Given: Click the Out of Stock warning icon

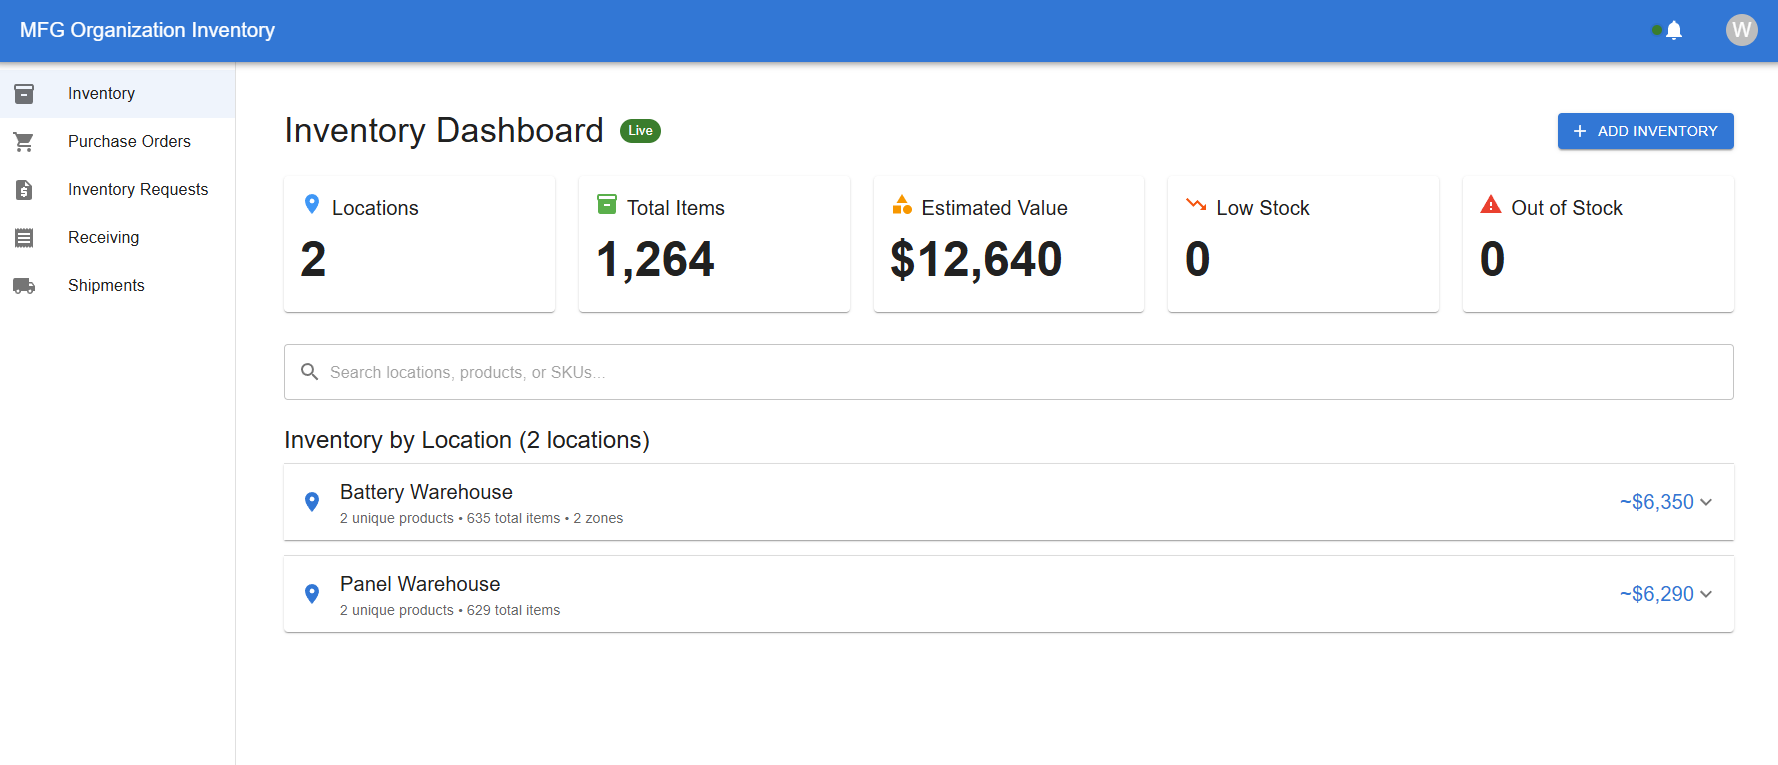Looking at the screenshot, I should coord(1491,205).
